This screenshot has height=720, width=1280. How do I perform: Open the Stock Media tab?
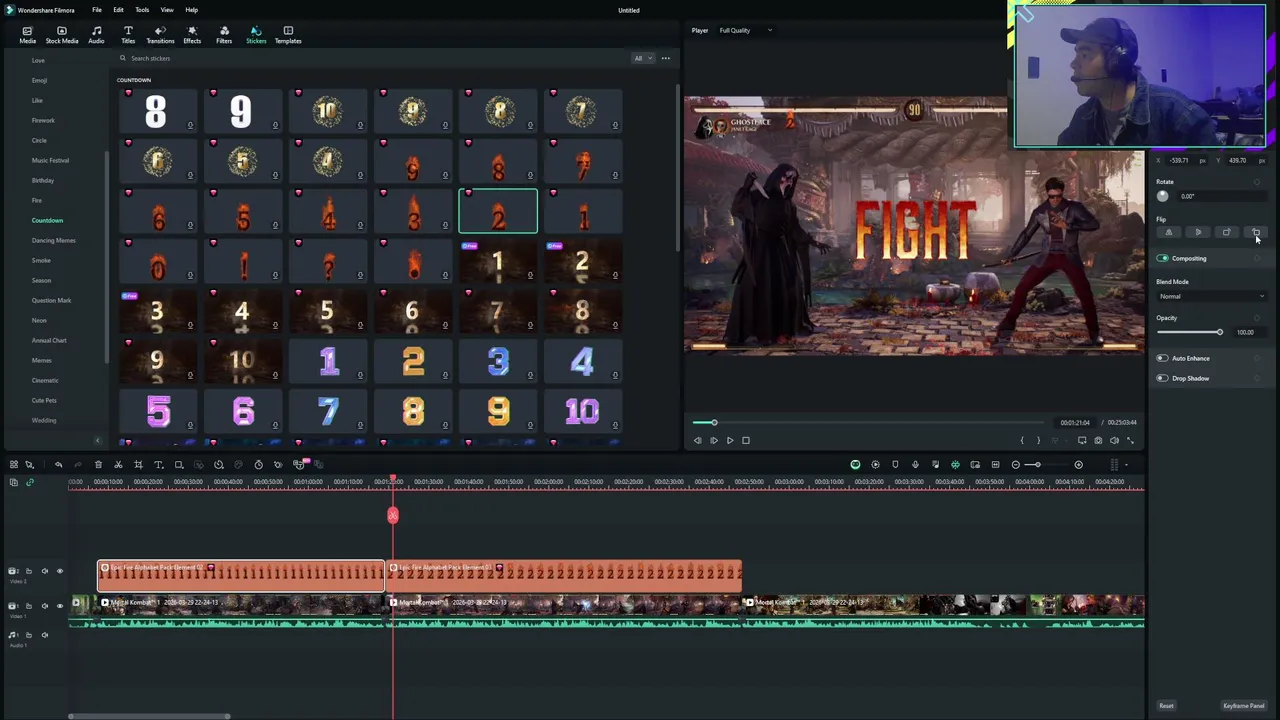click(x=61, y=35)
